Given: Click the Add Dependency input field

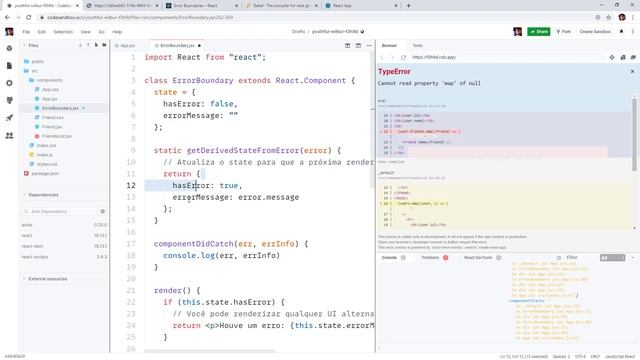Looking at the screenshot, I should pyautogui.click(x=60, y=211).
